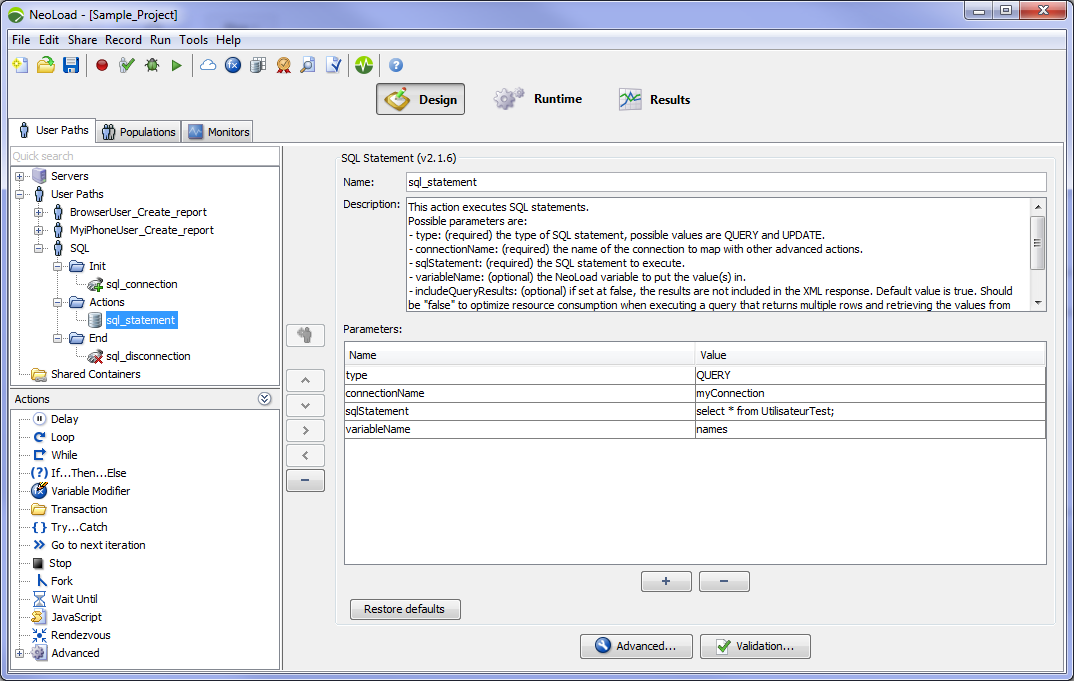Expand the Servers tree node
The image size is (1074, 681).
pos(20,177)
